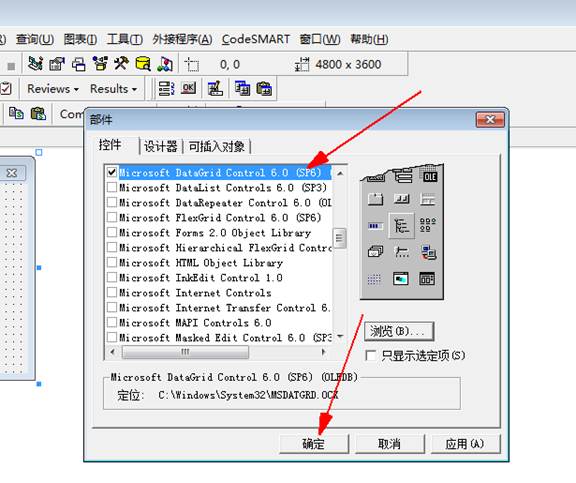Enable the 只显示选定项 checkbox

(x=371, y=356)
